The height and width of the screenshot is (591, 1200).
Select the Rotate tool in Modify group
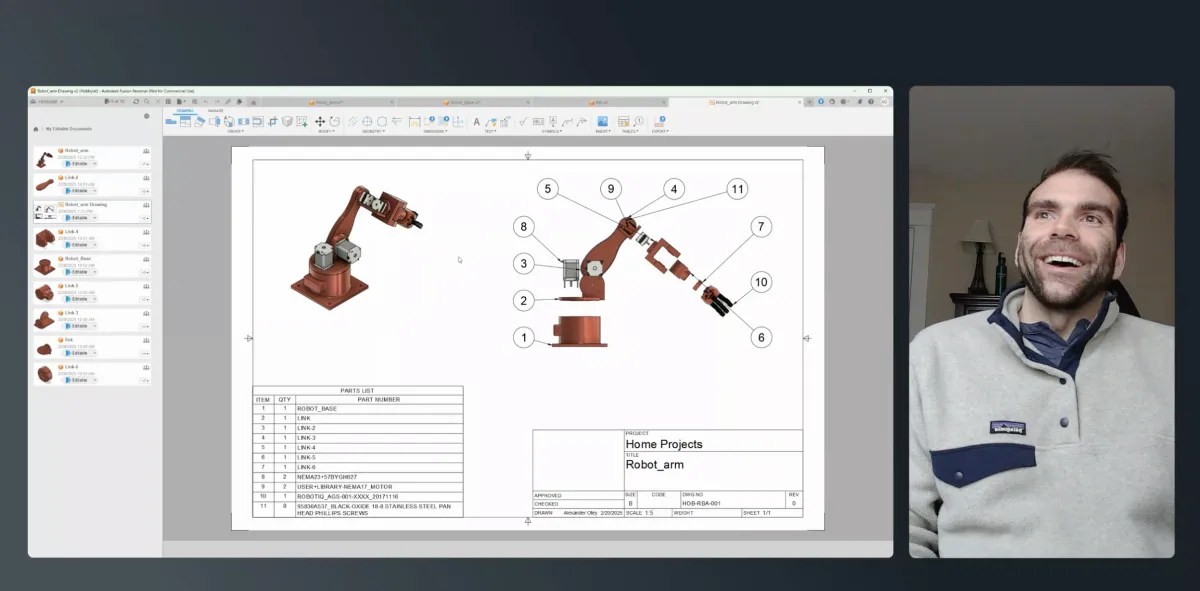coord(335,122)
